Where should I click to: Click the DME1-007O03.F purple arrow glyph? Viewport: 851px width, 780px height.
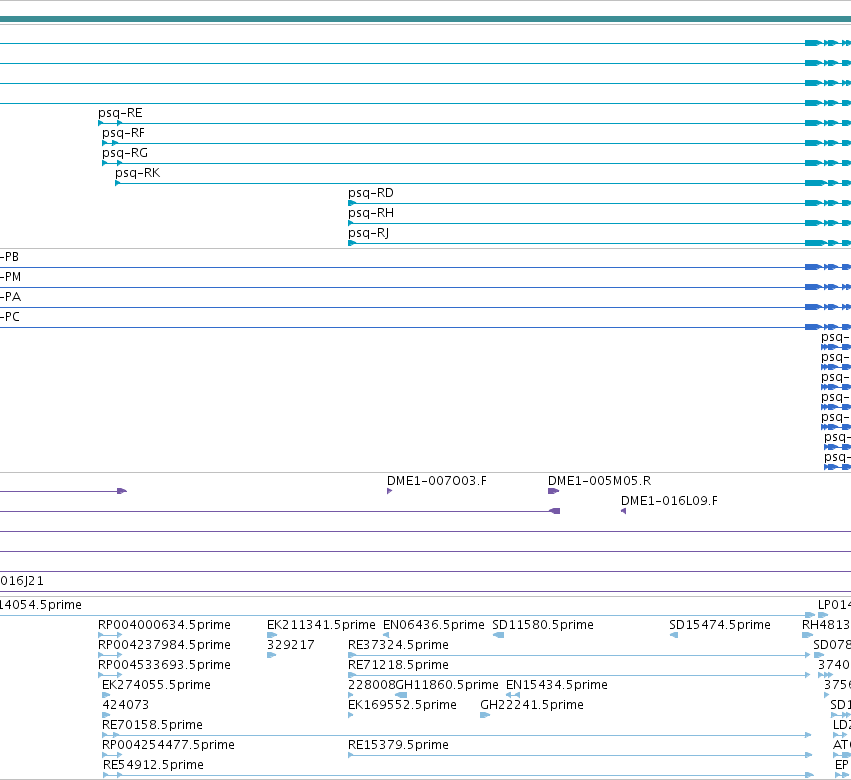389,491
